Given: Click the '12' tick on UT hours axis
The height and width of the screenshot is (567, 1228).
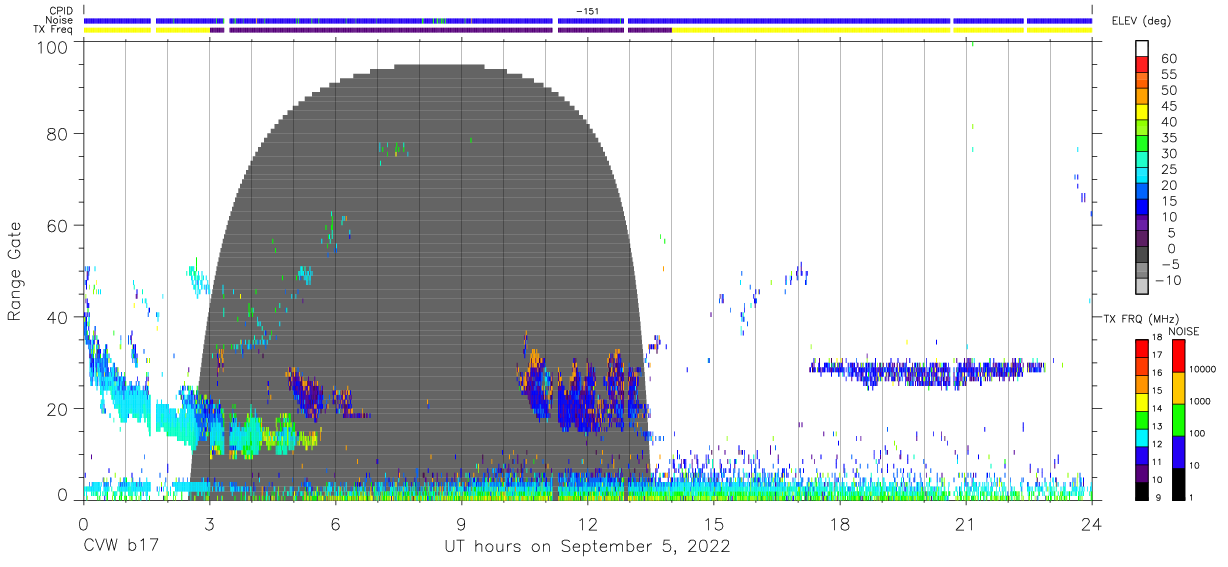Looking at the screenshot, I should point(587,524).
